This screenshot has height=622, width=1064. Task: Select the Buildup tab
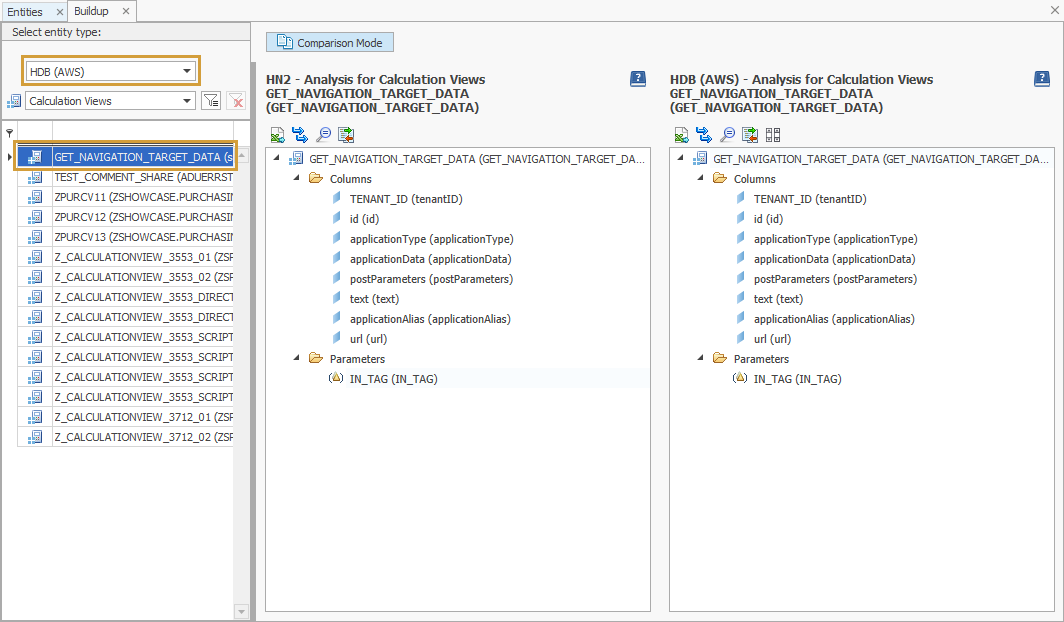click(x=90, y=11)
